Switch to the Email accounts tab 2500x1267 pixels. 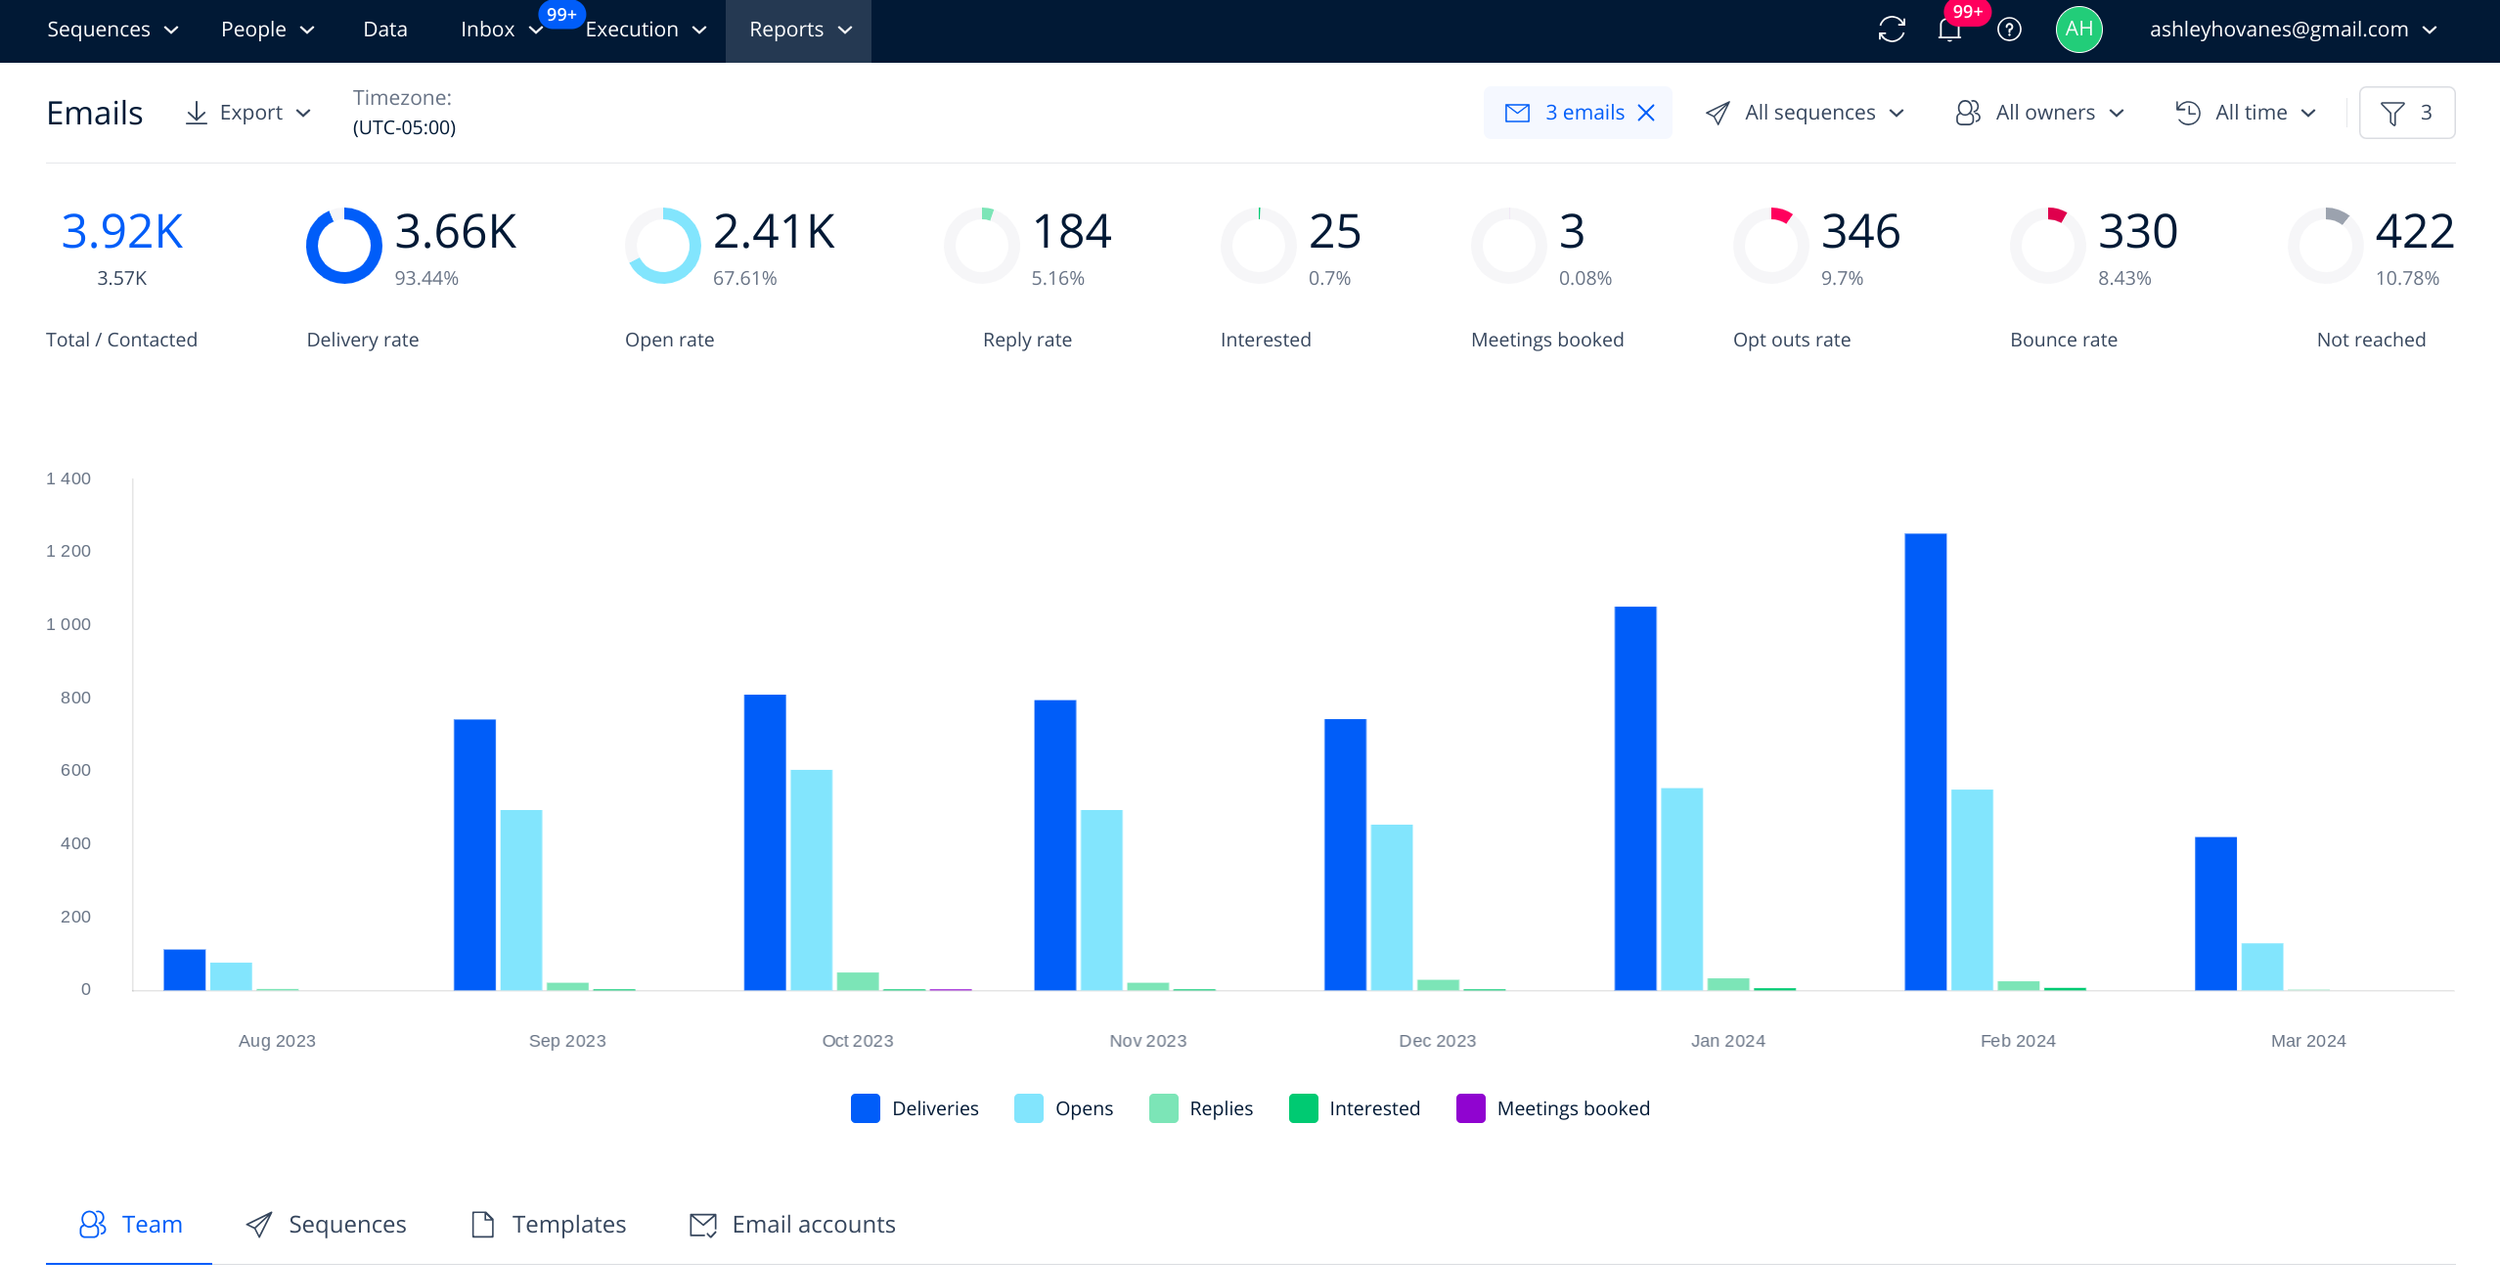point(792,1224)
